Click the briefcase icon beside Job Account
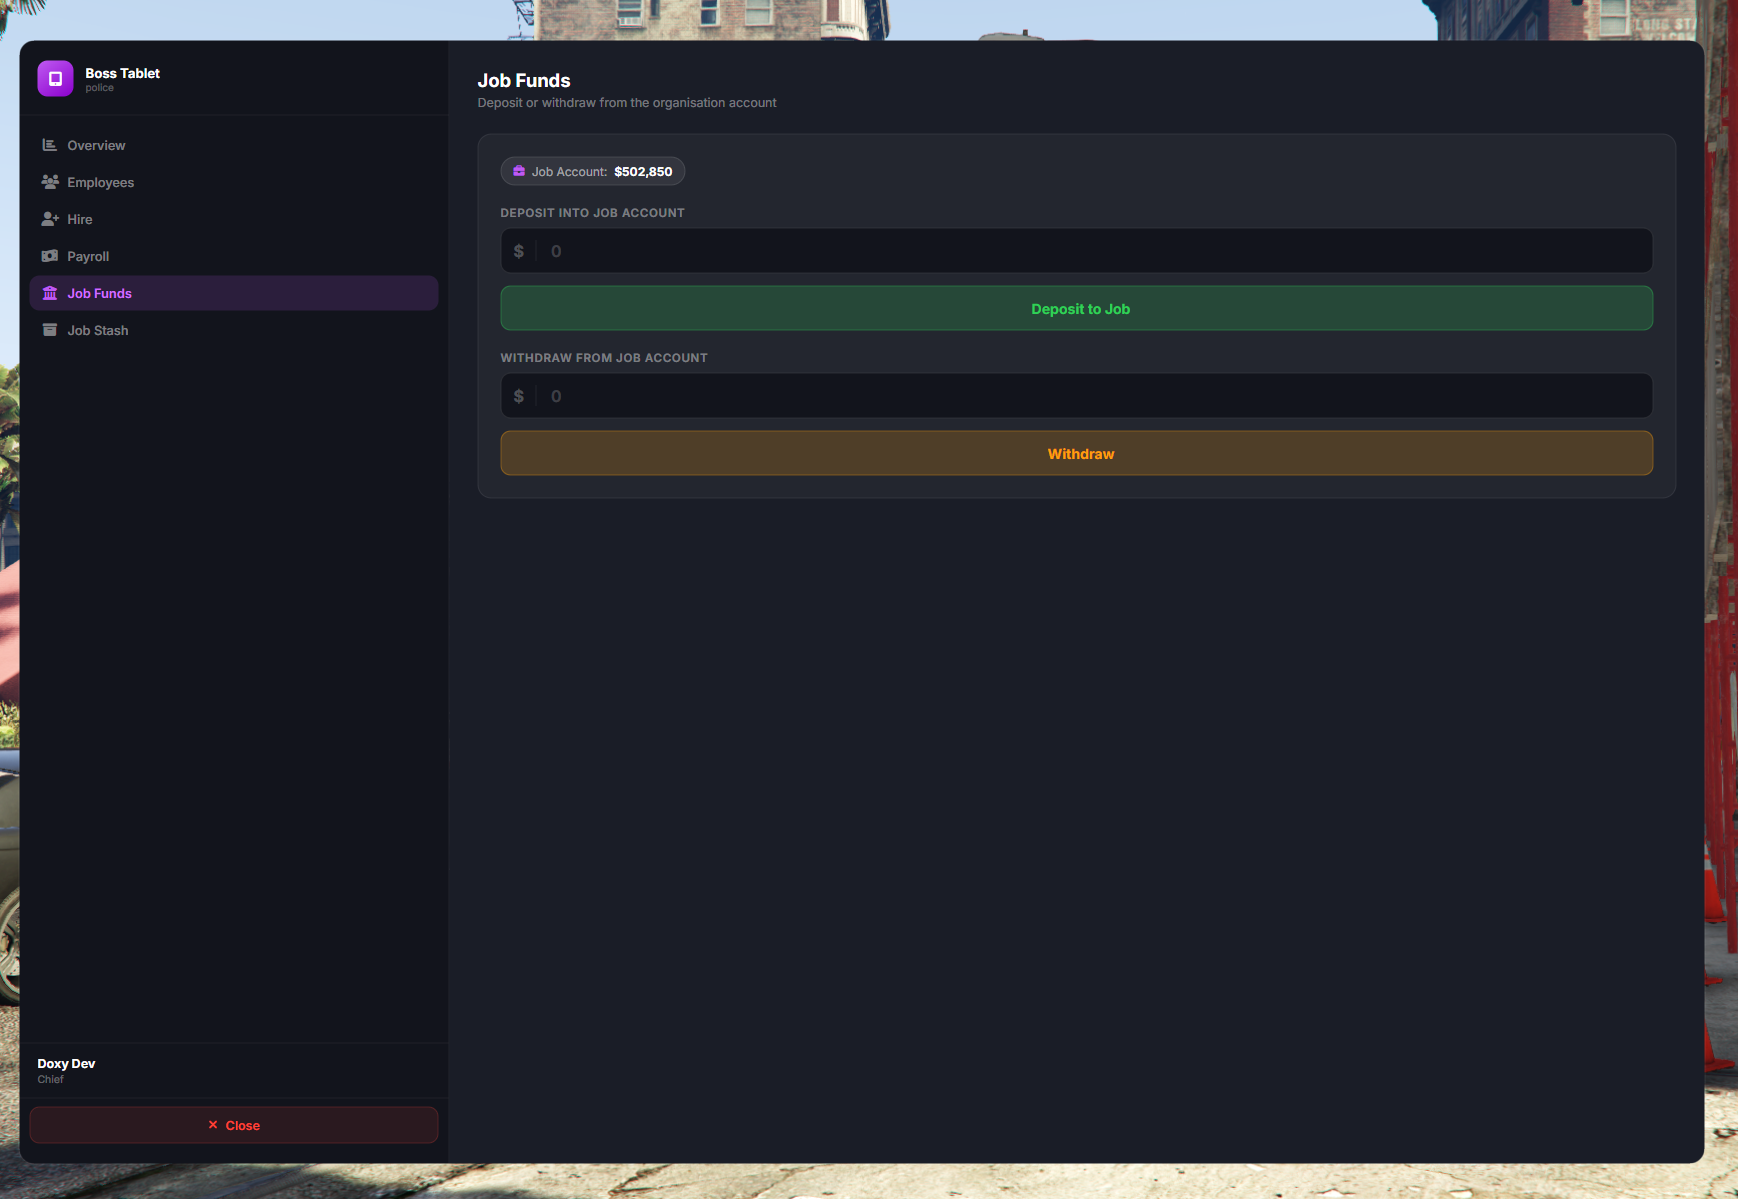The height and width of the screenshot is (1199, 1738). pyautogui.click(x=519, y=171)
